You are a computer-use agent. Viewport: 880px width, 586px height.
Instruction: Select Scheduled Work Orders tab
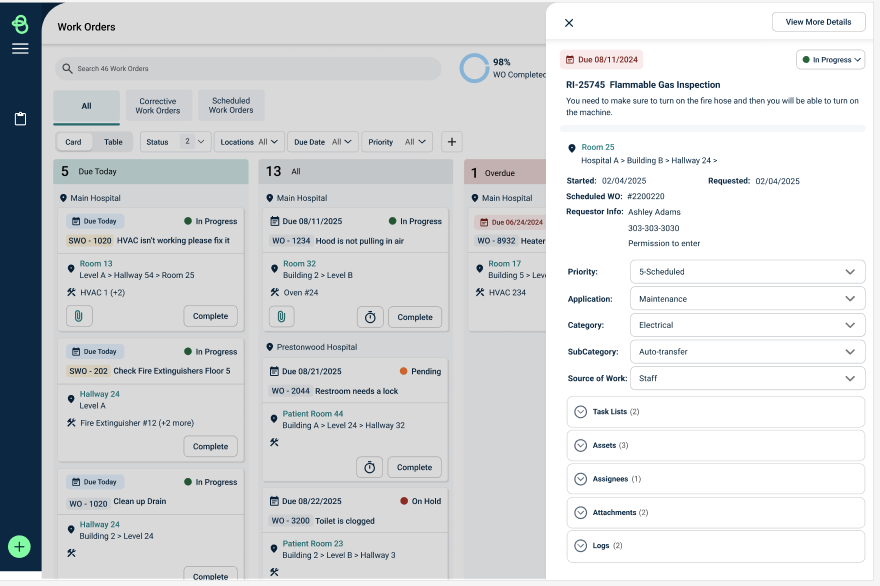pos(231,106)
